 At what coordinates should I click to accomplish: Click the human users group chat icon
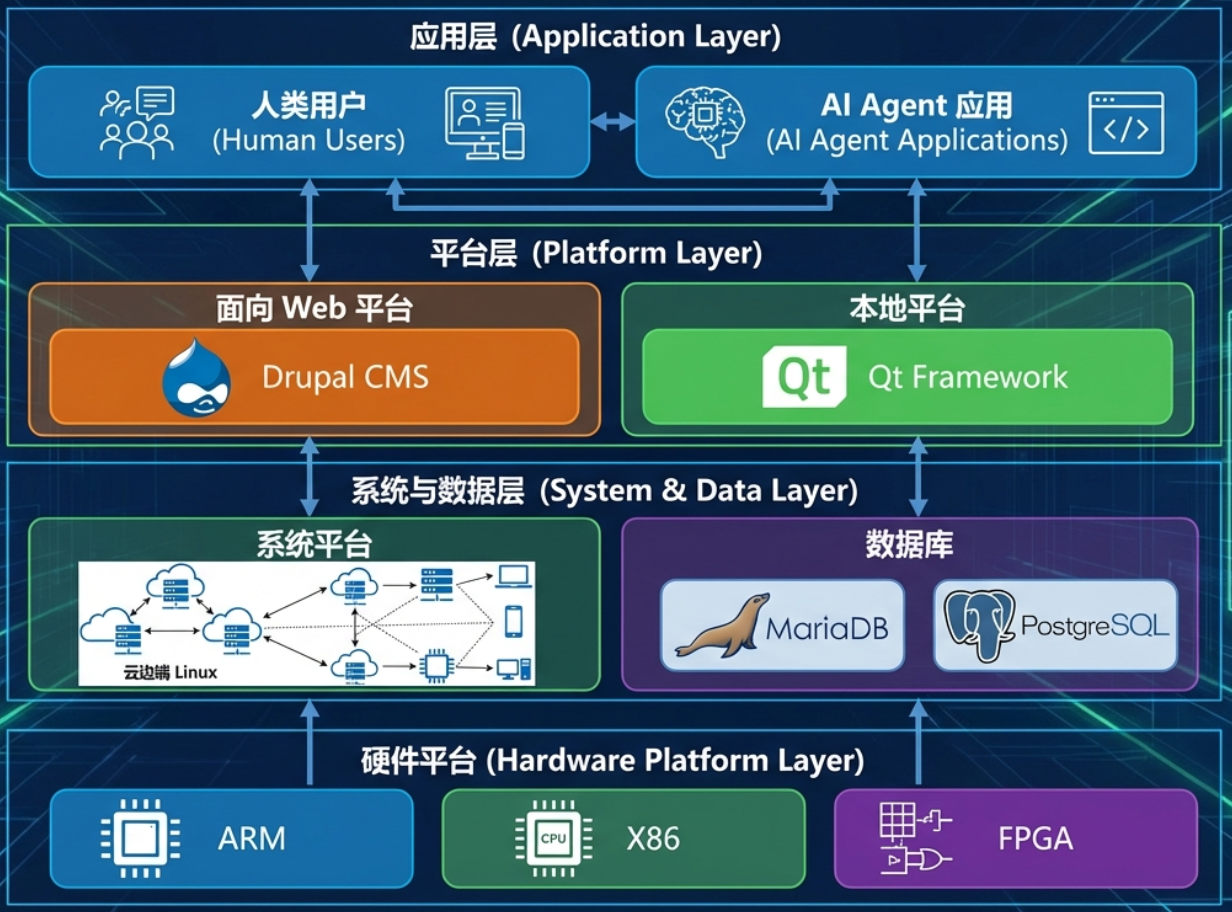pos(137,123)
